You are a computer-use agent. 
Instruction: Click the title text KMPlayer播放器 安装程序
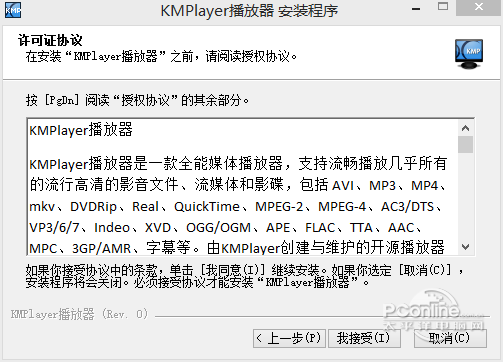pos(249,11)
